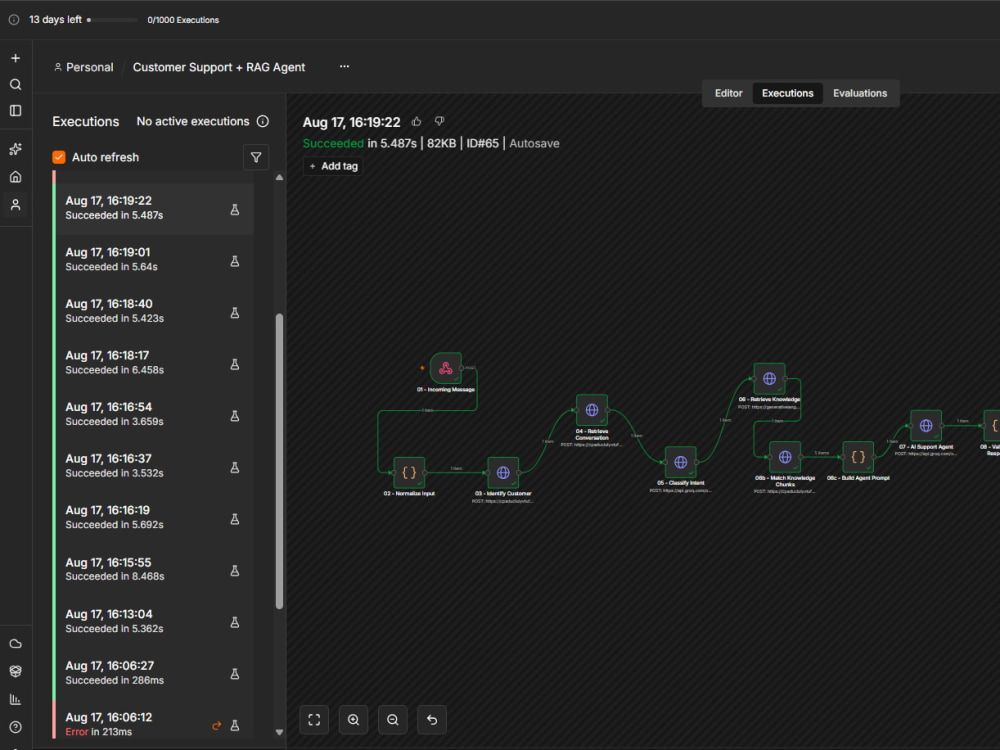Click the retry arrow on 16:06:12 error execution

(x=217, y=726)
